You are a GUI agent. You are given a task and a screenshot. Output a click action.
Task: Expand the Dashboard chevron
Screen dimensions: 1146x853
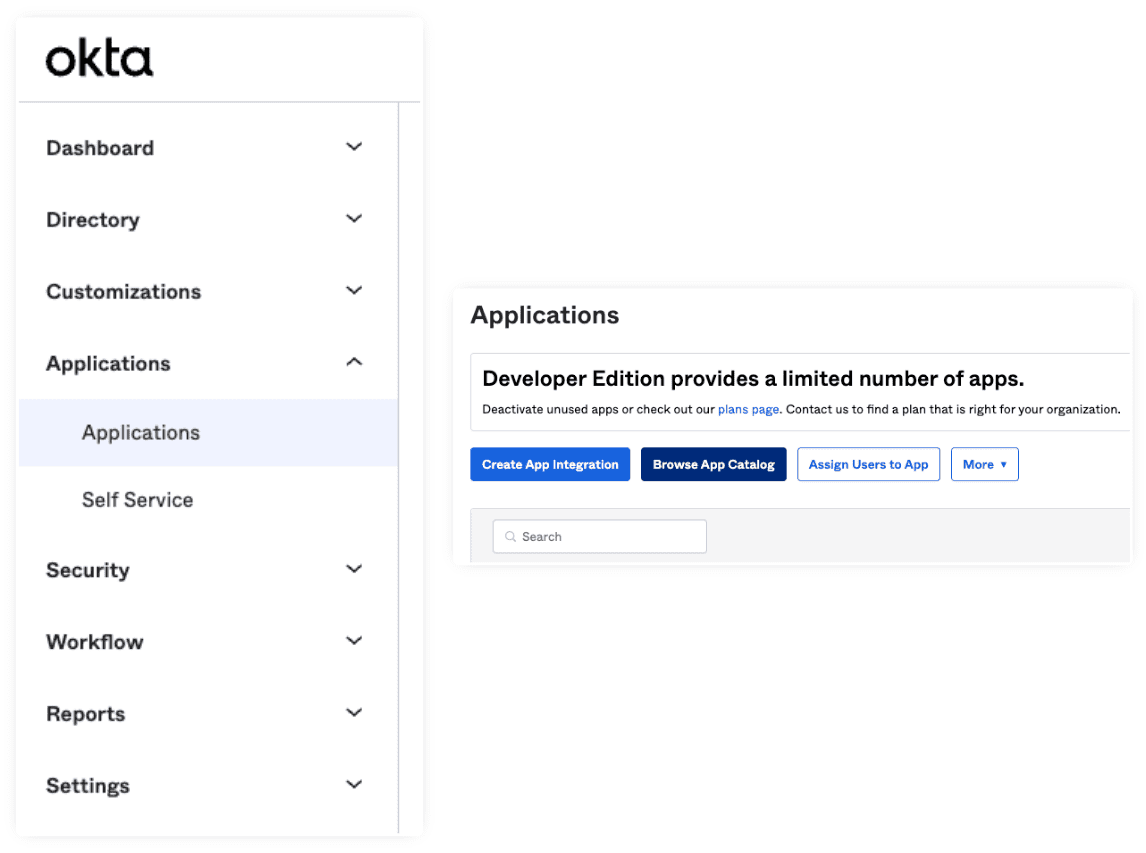click(354, 147)
